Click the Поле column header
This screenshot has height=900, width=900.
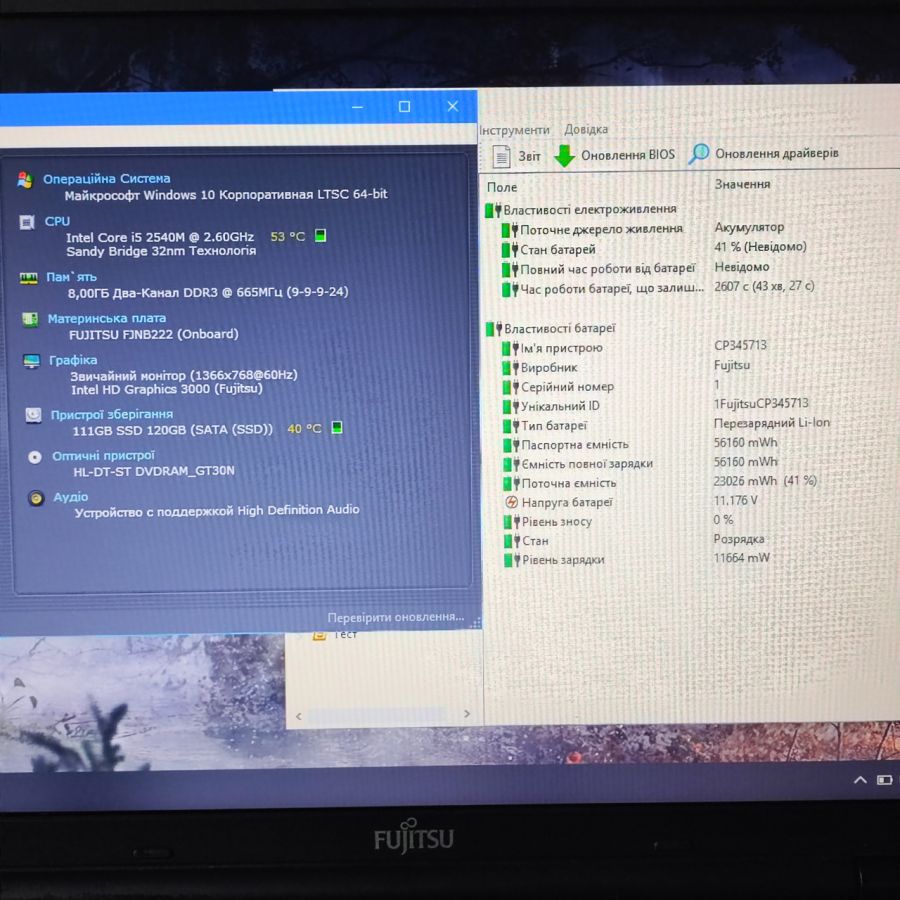(x=502, y=187)
